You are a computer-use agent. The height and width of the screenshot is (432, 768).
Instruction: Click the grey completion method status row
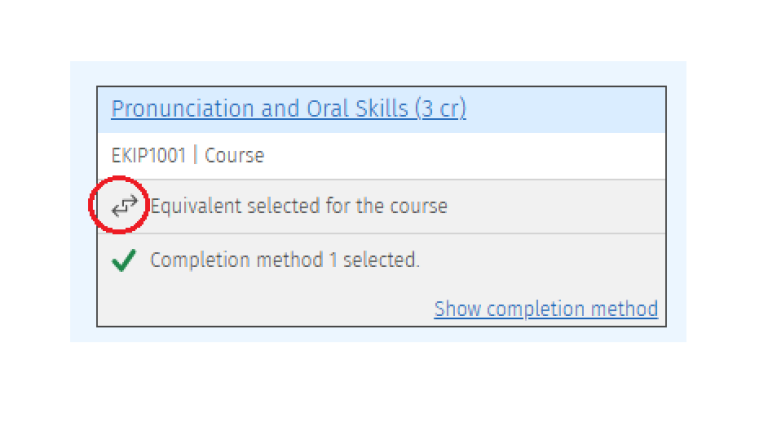tap(382, 279)
